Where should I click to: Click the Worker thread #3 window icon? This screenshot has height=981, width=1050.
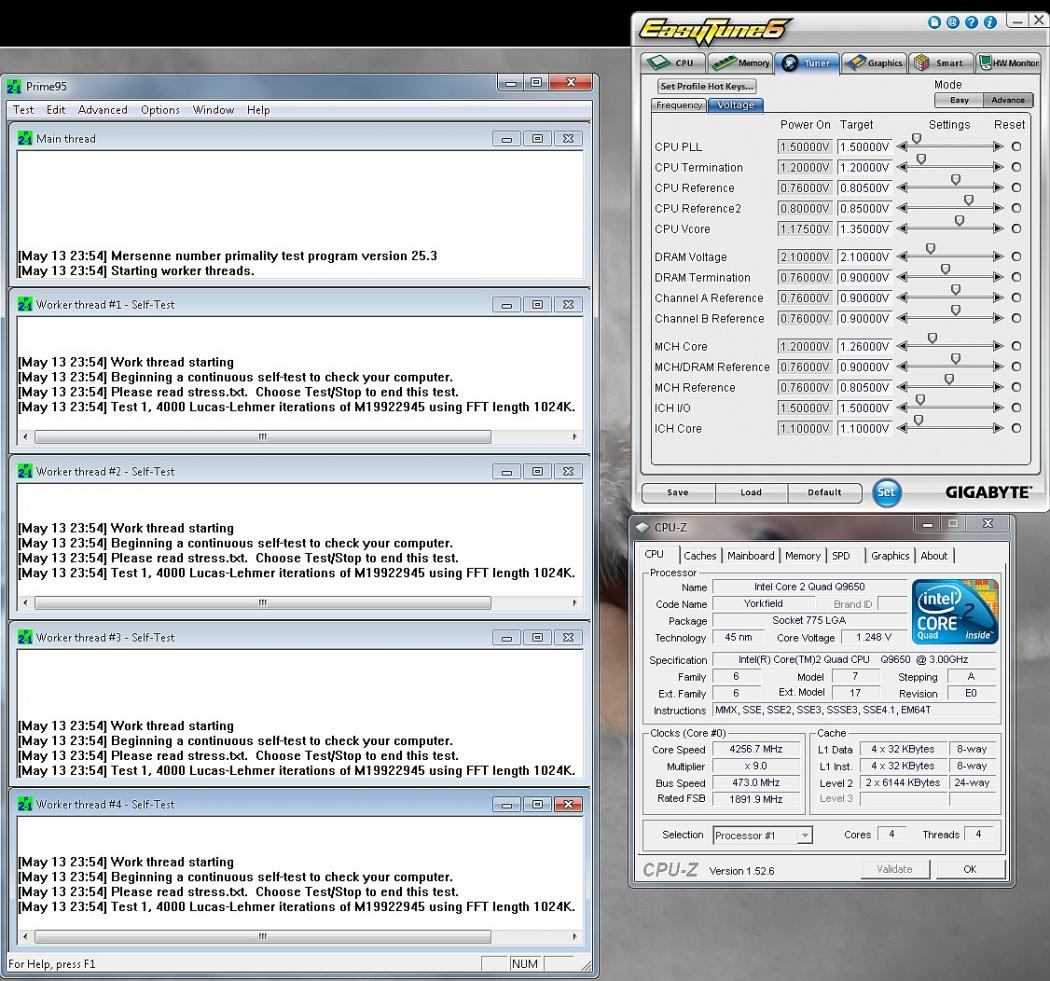pyautogui.click(x=25, y=637)
